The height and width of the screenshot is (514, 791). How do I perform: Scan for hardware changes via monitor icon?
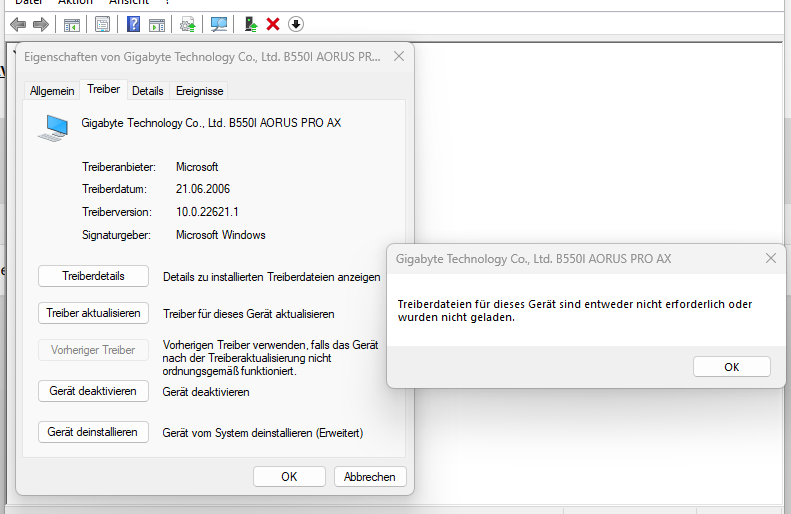coord(218,24)
